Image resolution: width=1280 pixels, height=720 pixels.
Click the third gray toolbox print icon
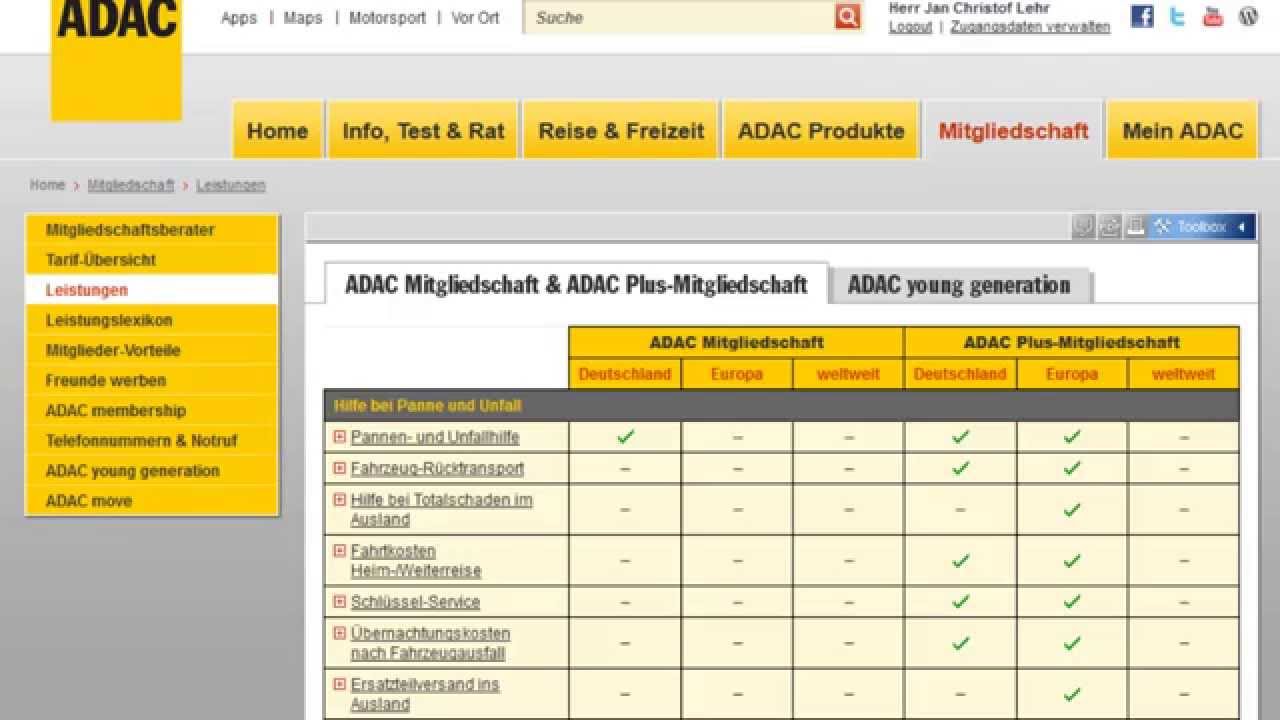(1135, 227)
